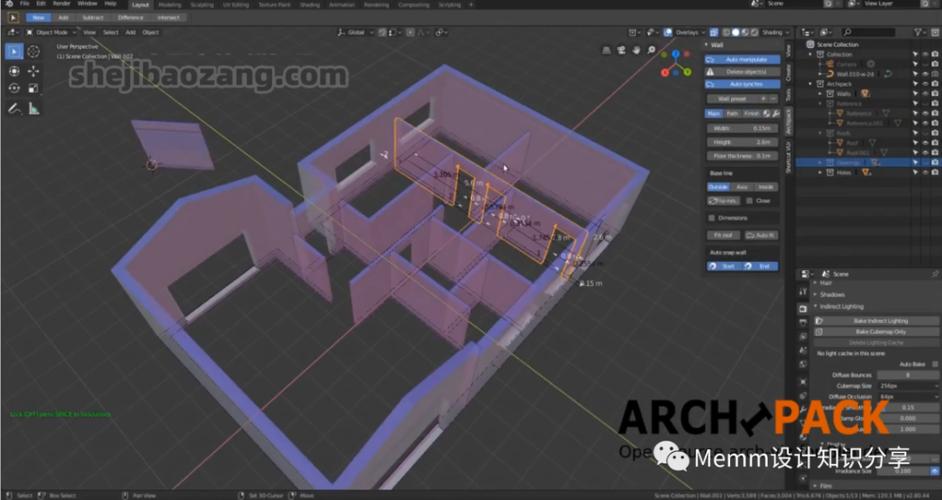
Task: Select the Subtract selection mode button
Action: [x=93, y=17]
